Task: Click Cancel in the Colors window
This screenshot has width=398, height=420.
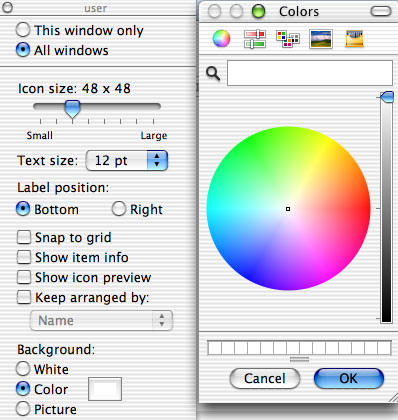Action: pyautogui.click(x=265, y=378)
